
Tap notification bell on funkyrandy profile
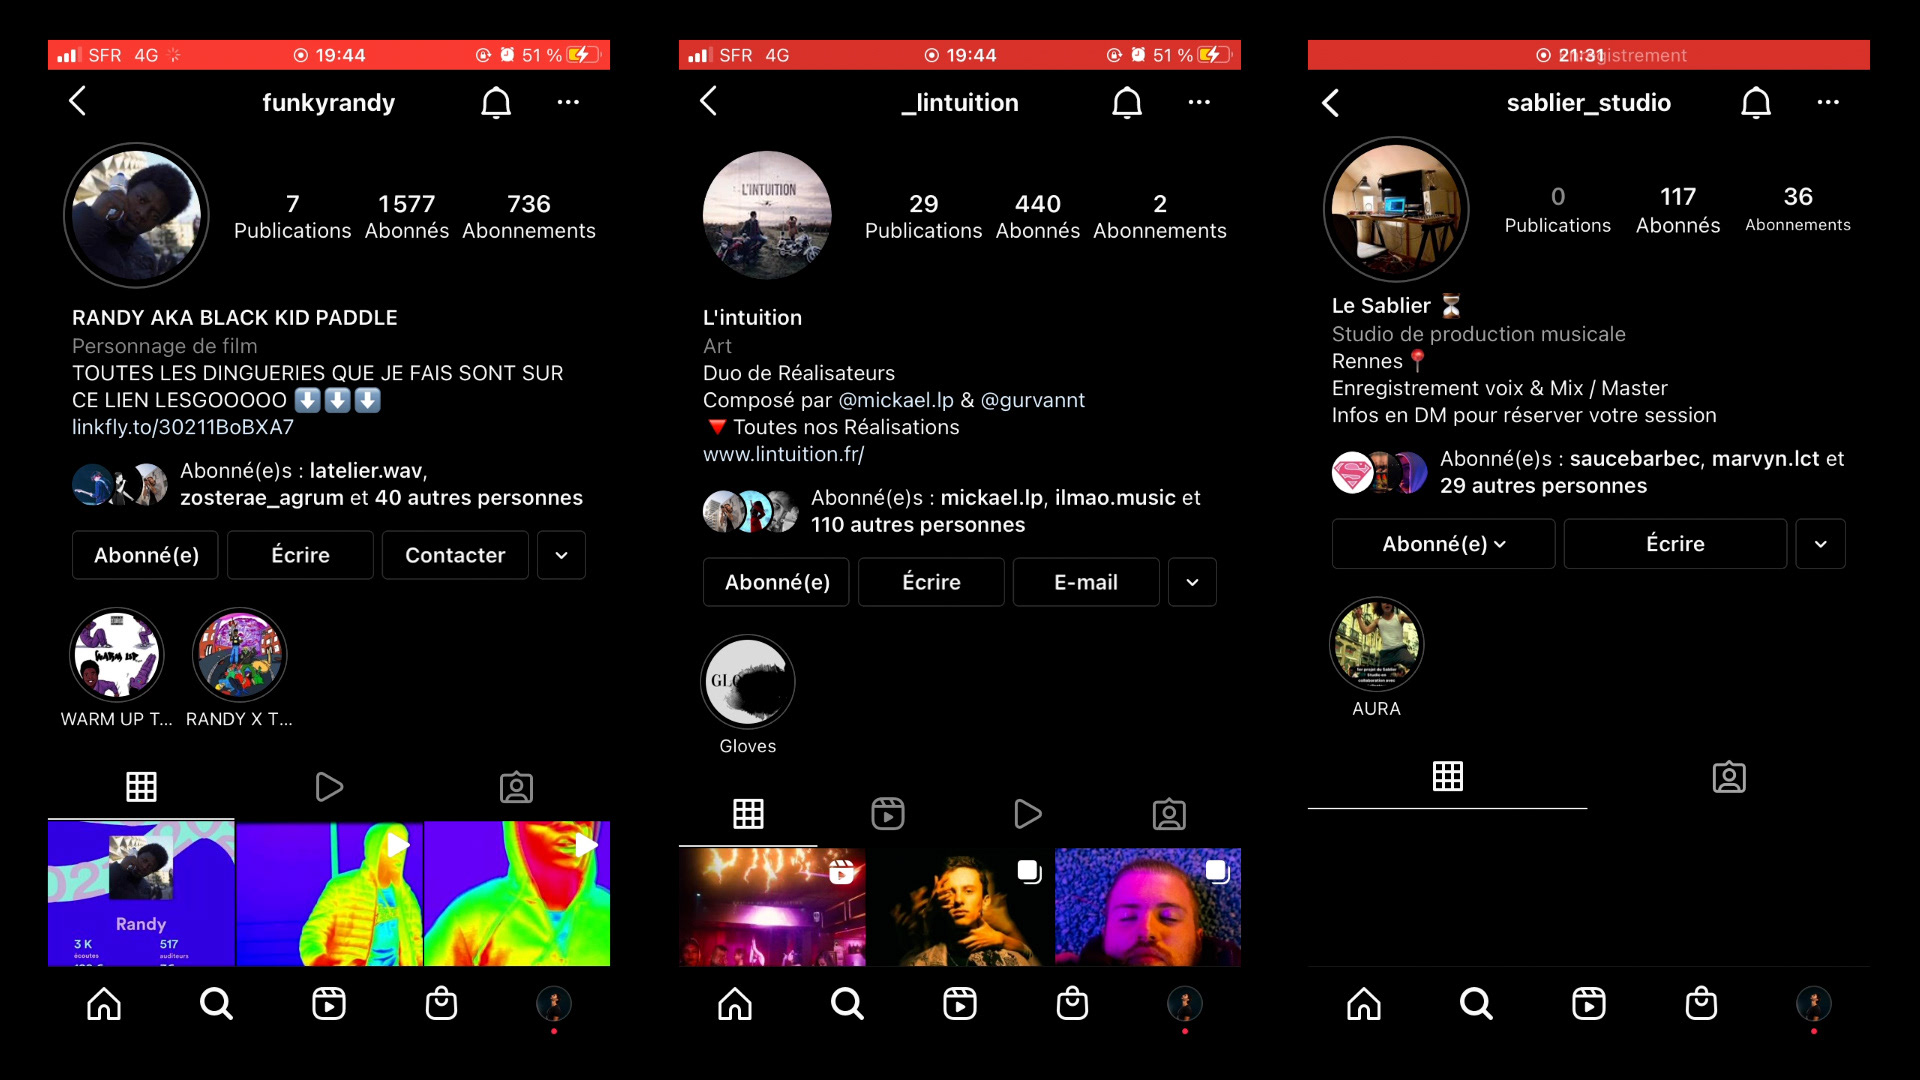[496, 102]
